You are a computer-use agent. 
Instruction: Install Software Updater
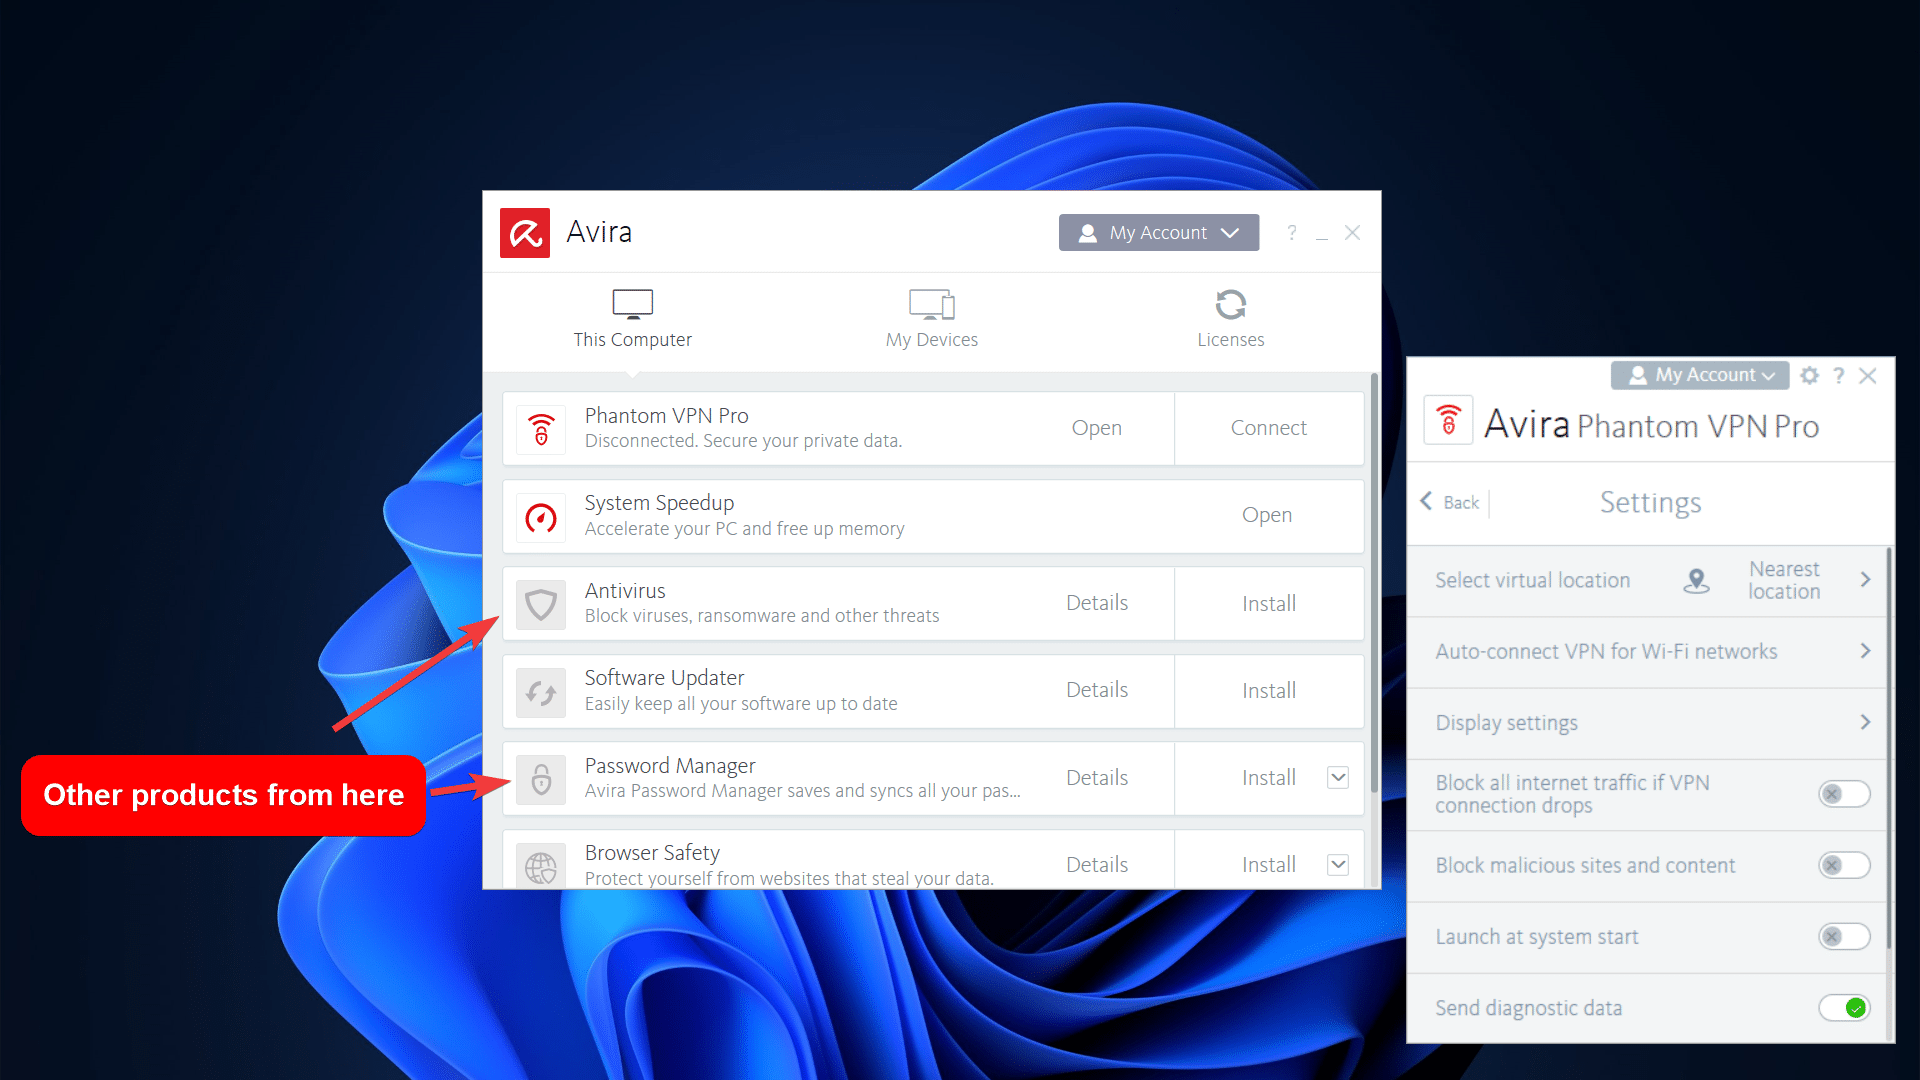coord(1269,691)
